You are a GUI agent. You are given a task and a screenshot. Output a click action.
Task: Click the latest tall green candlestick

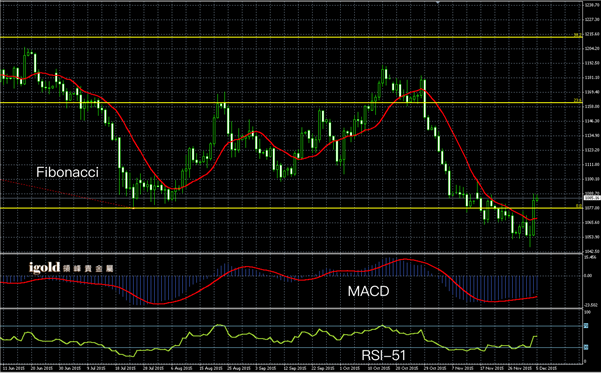coord(533,218)
